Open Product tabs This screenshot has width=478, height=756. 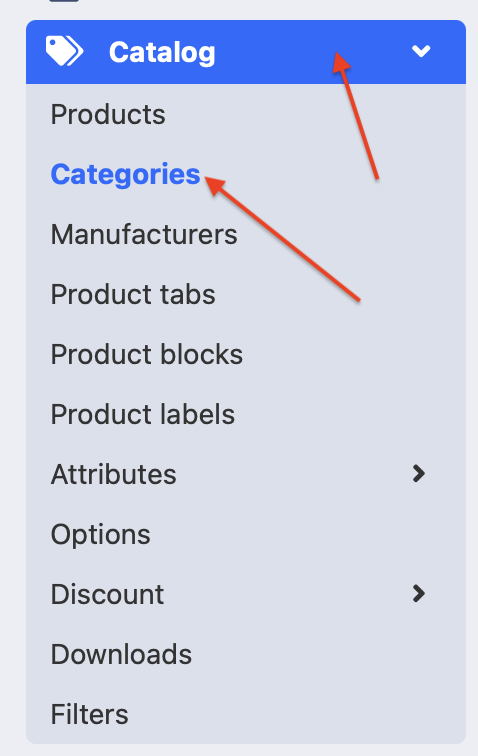coord(133,294)
